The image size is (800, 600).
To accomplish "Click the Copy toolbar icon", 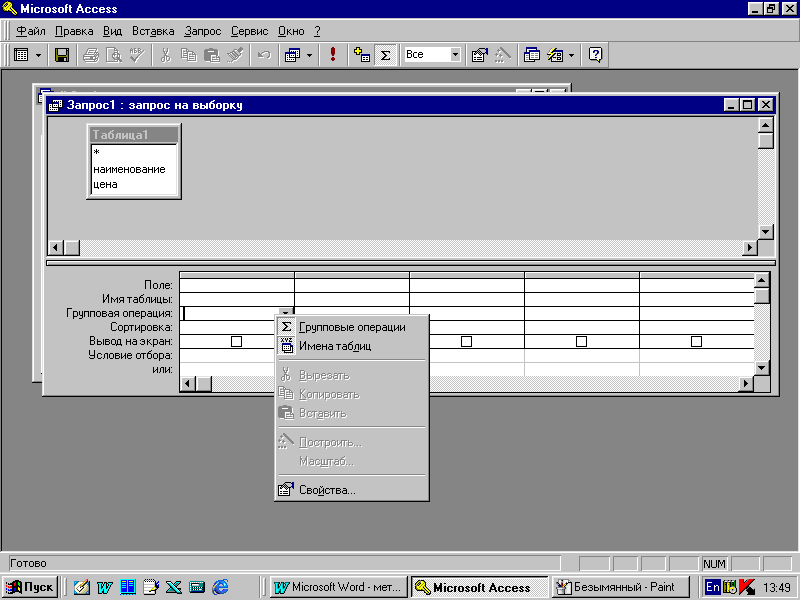I will tap(188, 55).
